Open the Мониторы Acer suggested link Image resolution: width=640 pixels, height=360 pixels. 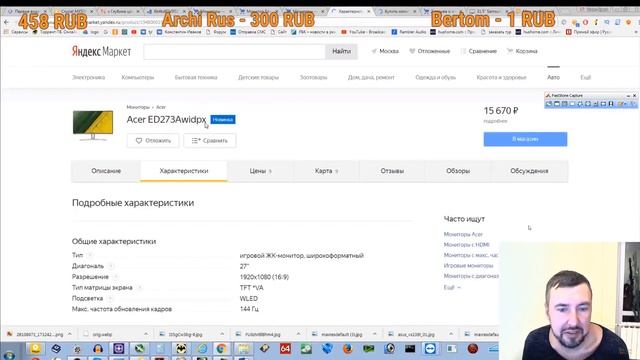(463, 234)
